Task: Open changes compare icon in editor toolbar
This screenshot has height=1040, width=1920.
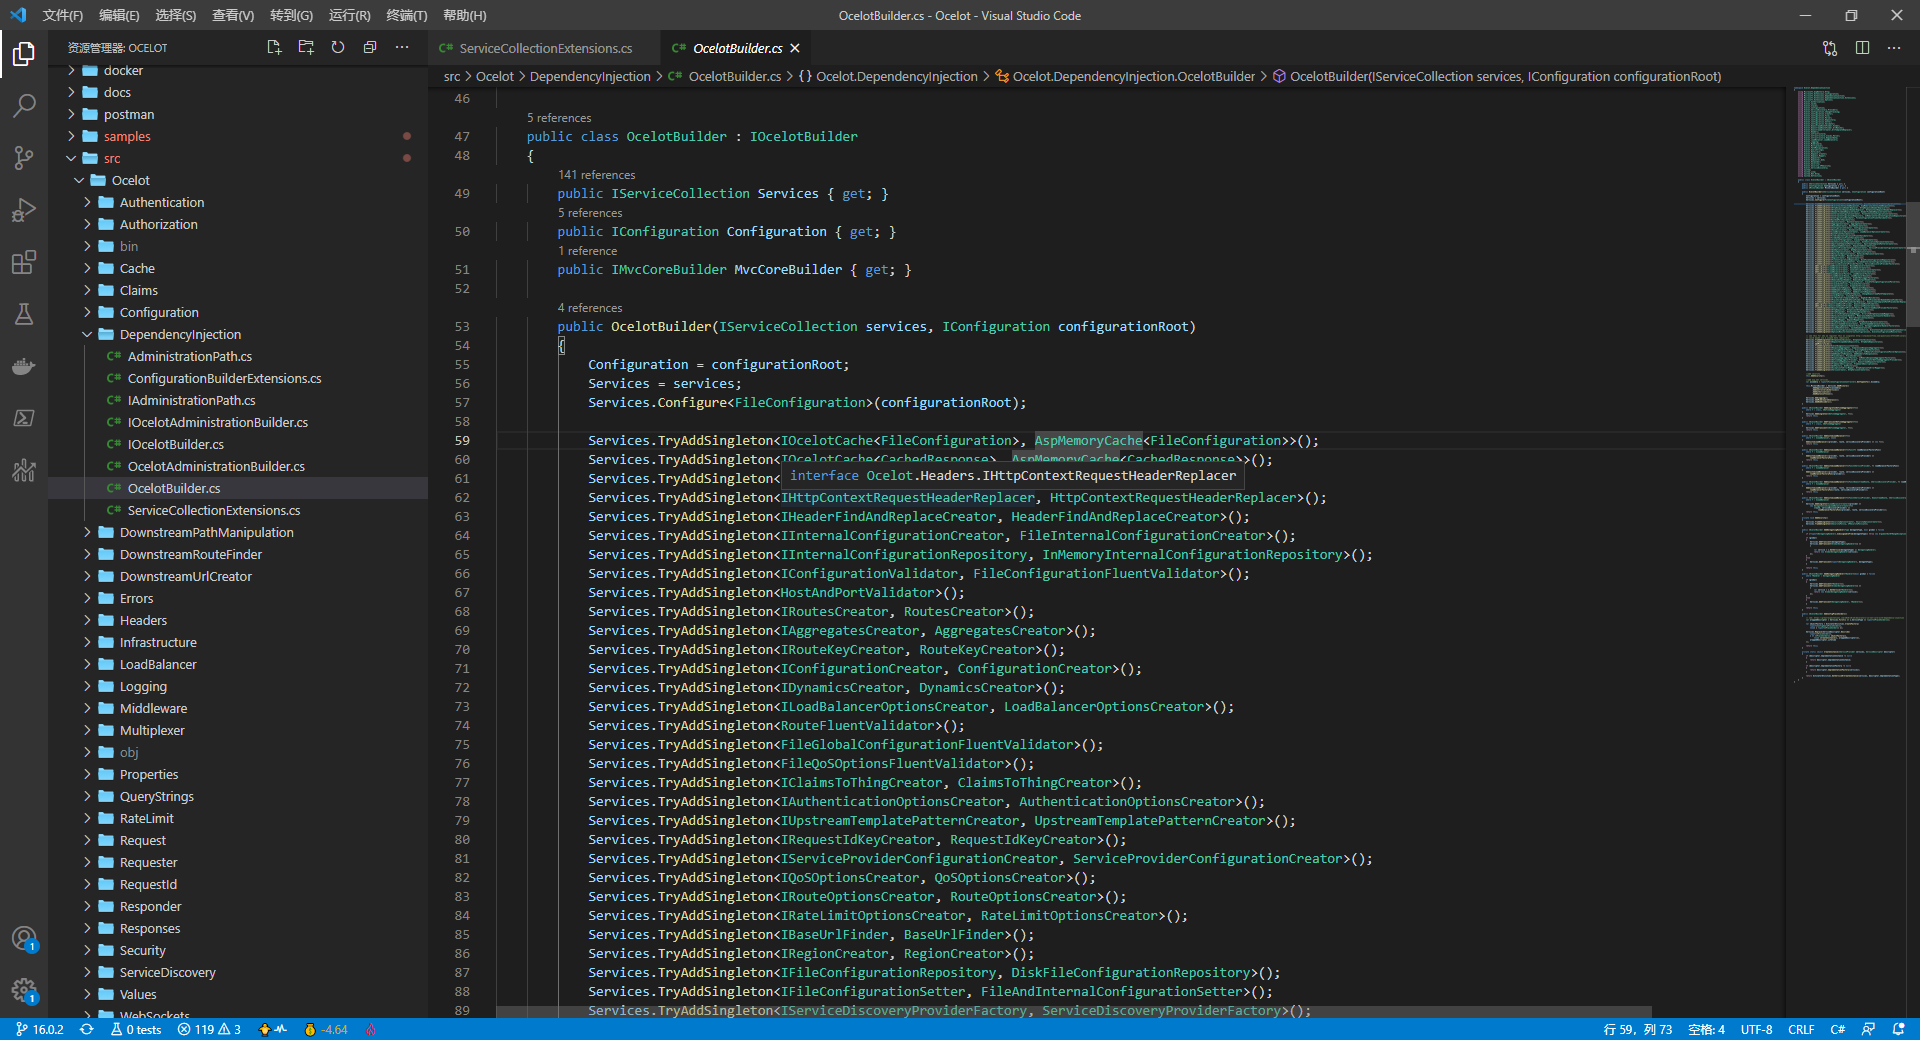Action: [x=1830, y=48]
